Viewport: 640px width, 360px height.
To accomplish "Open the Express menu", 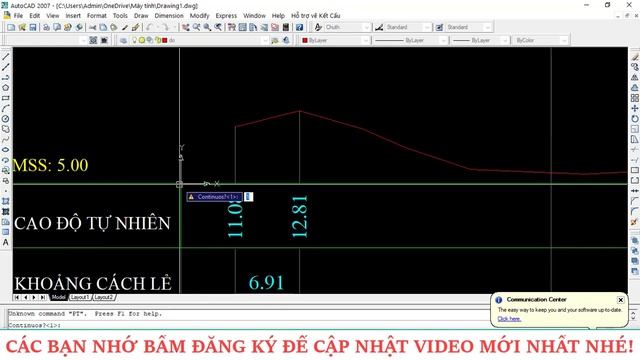I will point(226,16).
